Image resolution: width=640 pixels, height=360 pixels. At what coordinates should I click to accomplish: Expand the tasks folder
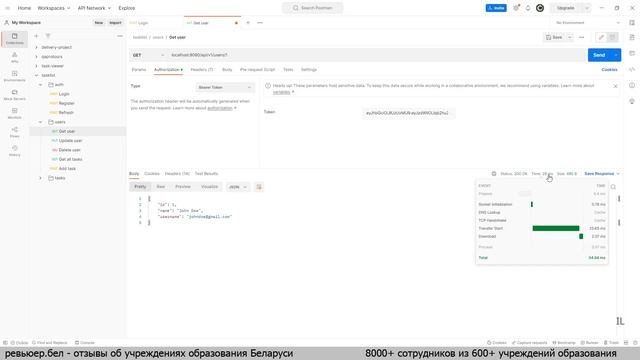[x=40, y=178]
